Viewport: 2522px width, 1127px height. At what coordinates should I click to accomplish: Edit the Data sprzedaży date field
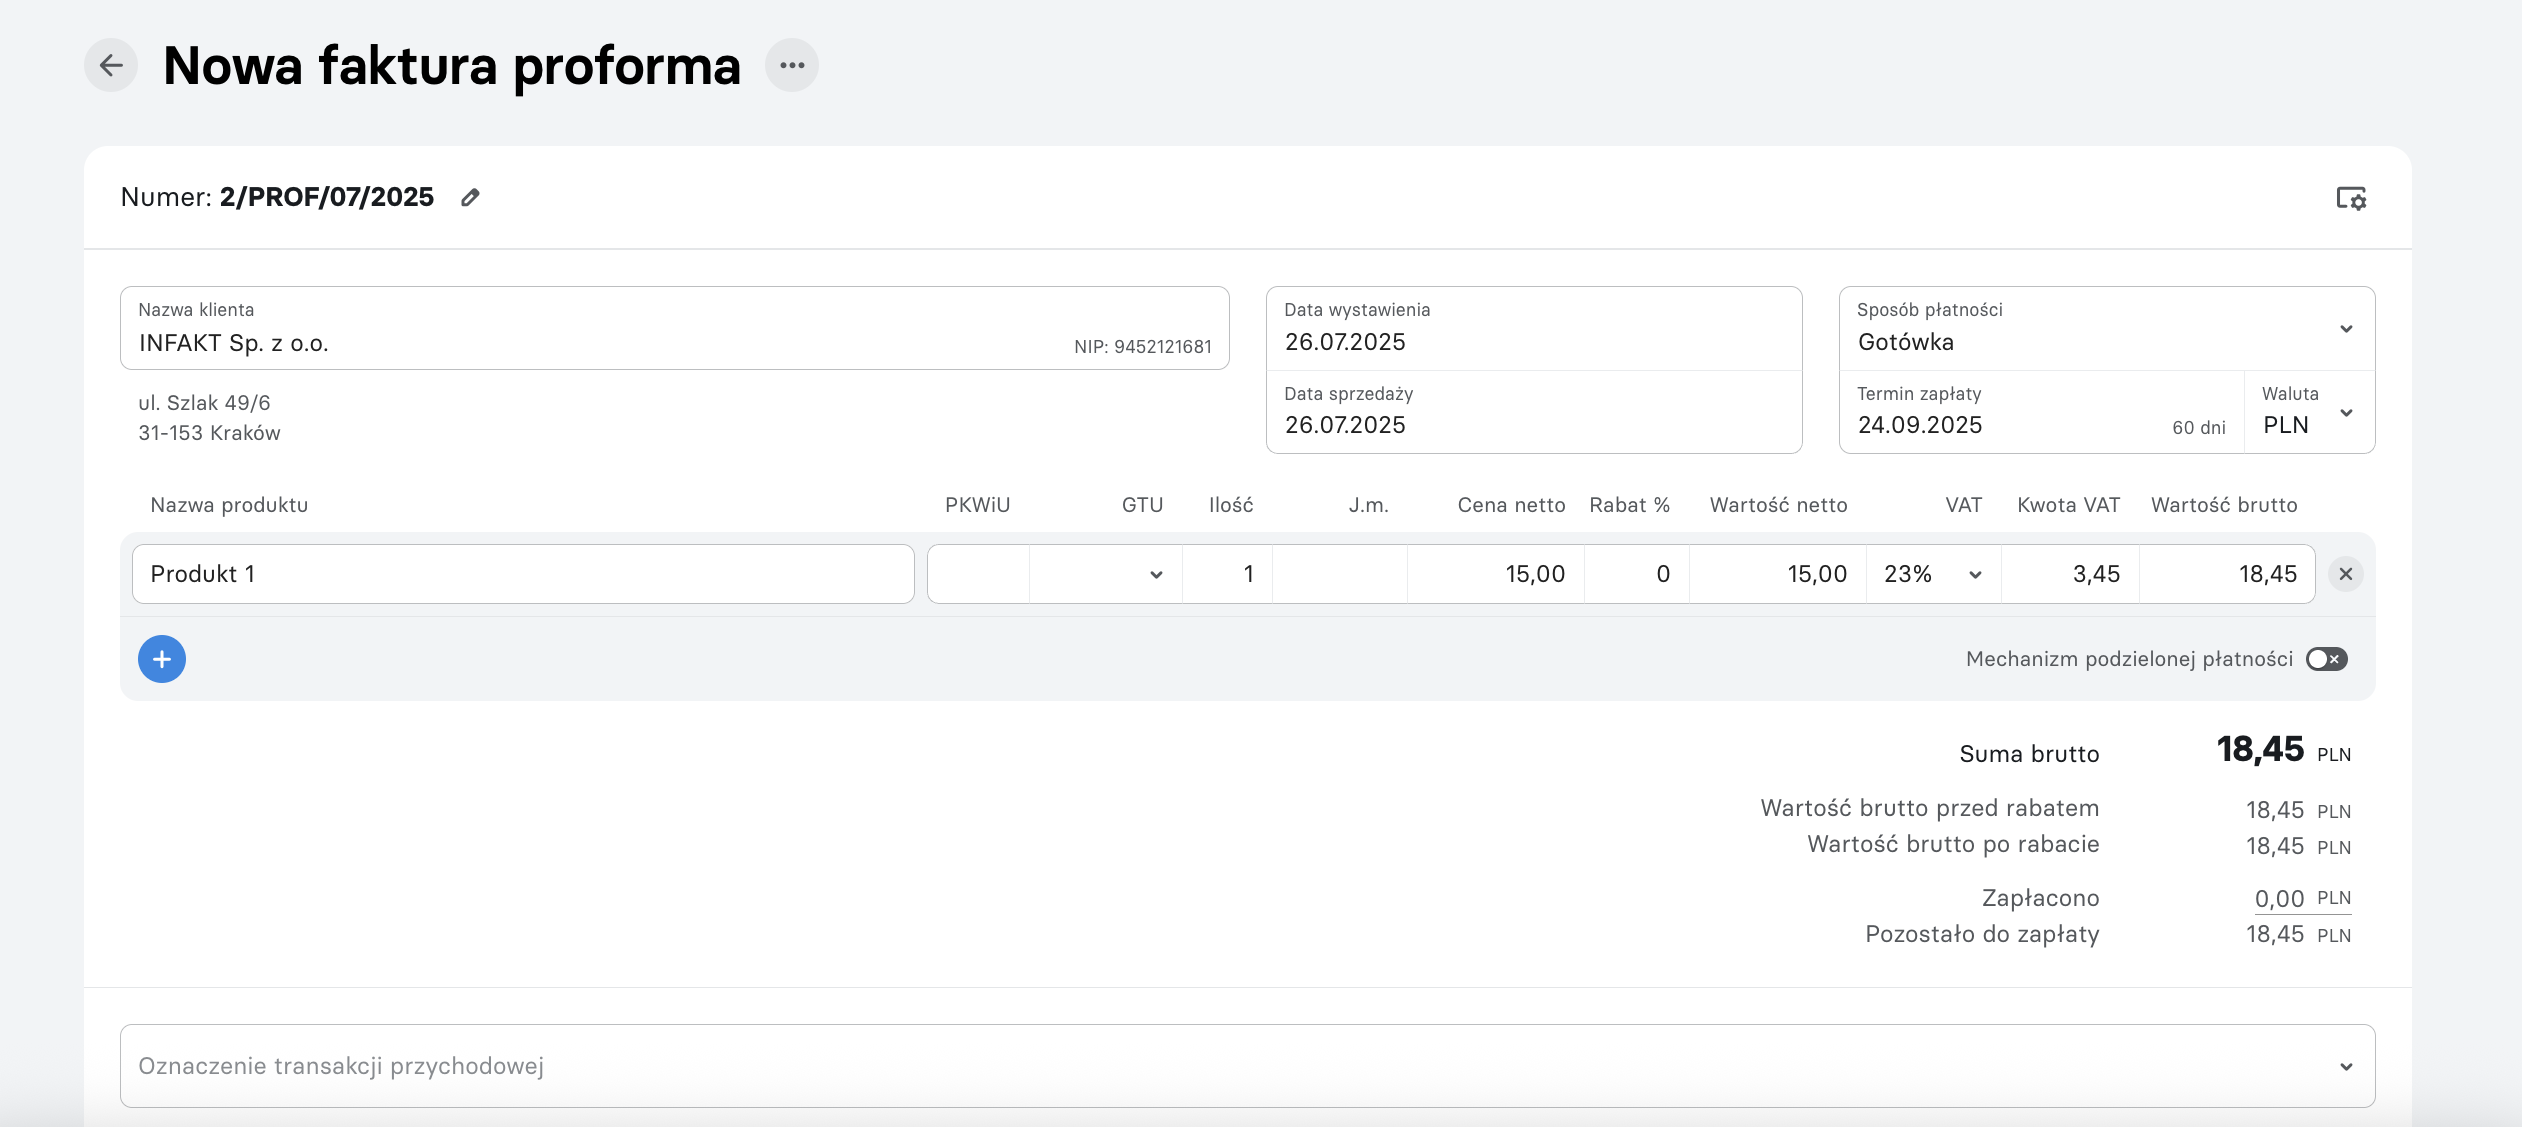(x=1534, y=412)
